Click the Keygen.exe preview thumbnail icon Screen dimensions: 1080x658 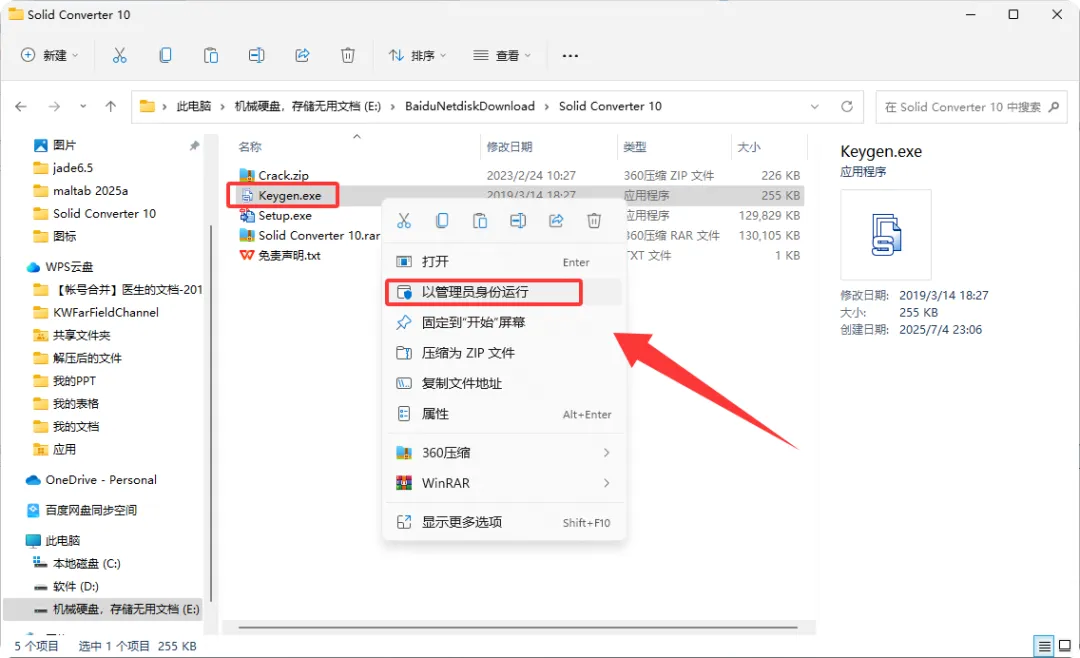coord(886,235)
